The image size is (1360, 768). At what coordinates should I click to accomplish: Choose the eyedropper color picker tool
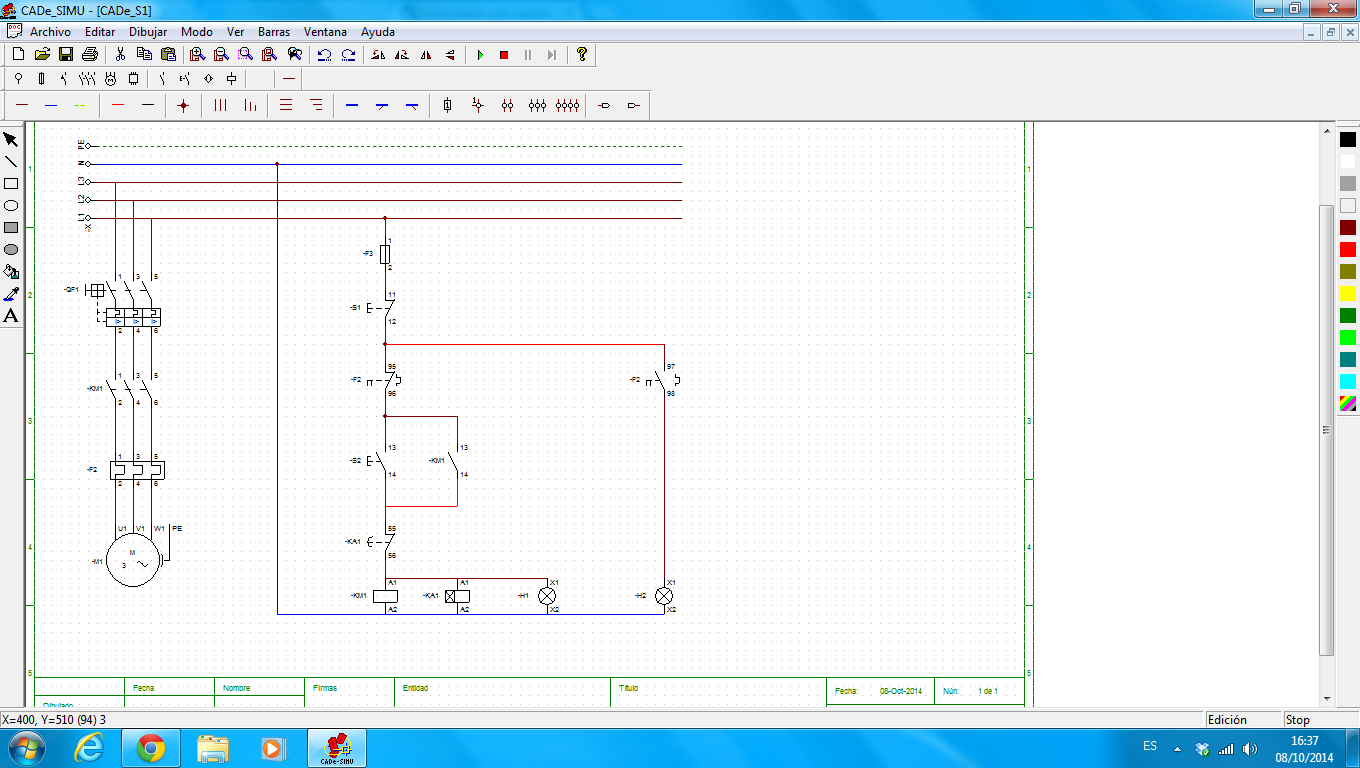[x=11, y=294]
